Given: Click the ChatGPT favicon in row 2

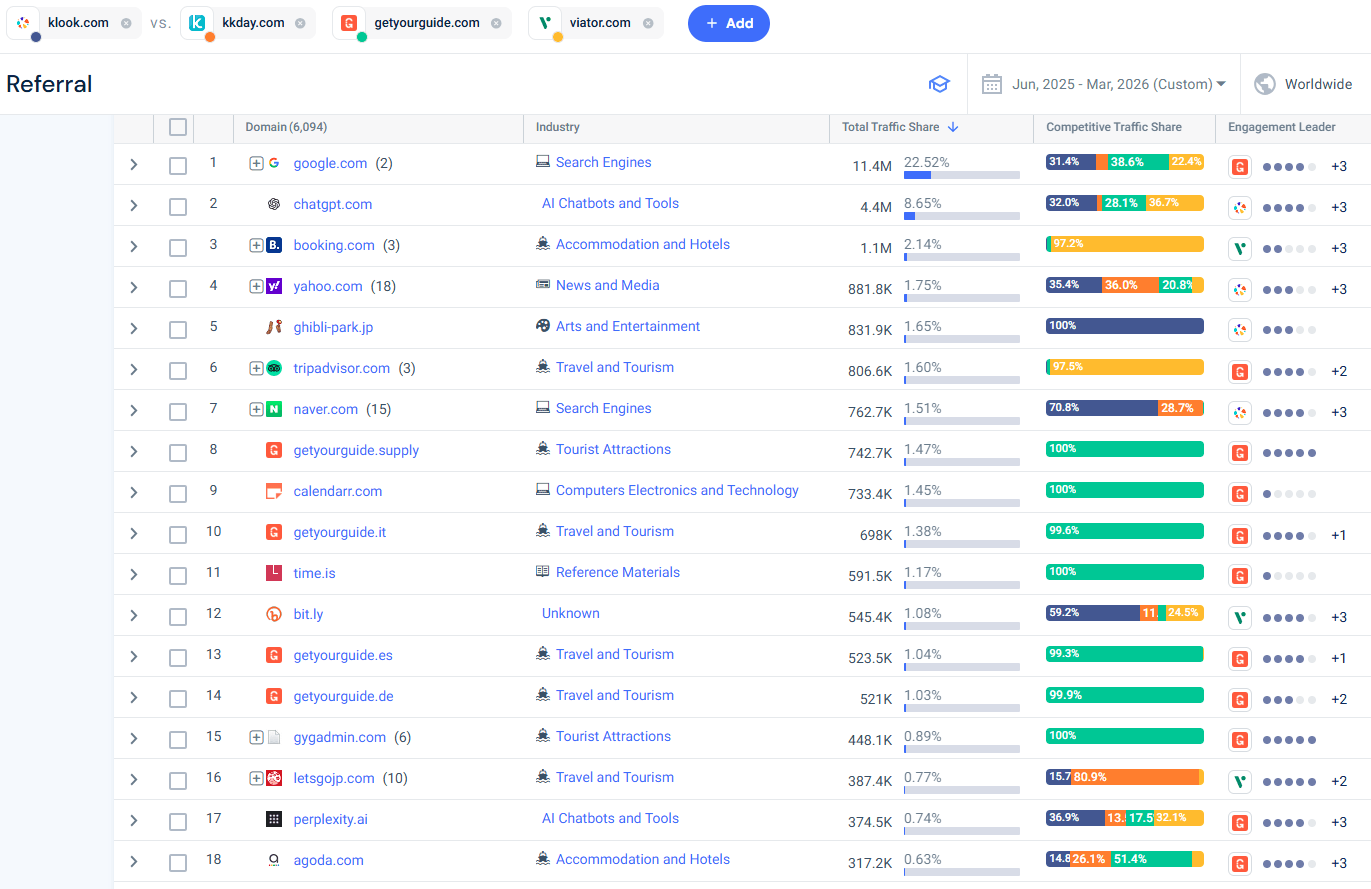Looking at the screenshot, I should pyautogui.click(x=273, y=204).
